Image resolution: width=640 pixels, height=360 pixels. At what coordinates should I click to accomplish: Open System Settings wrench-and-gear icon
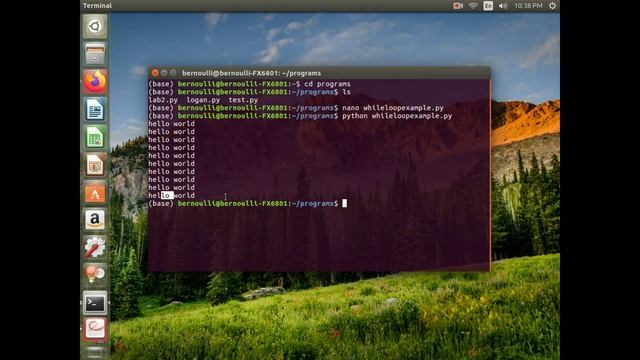pos(95,247)
